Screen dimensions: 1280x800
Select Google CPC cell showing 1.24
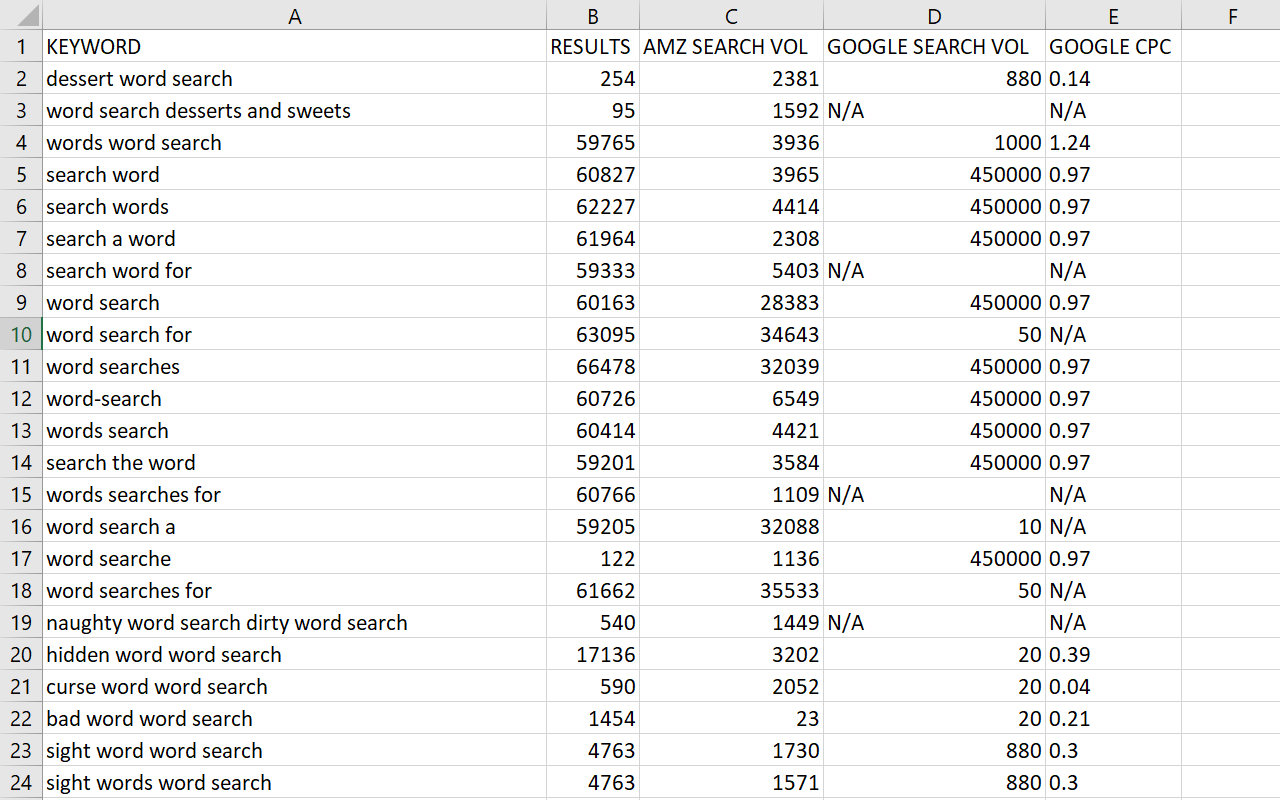pos(1113,143)
